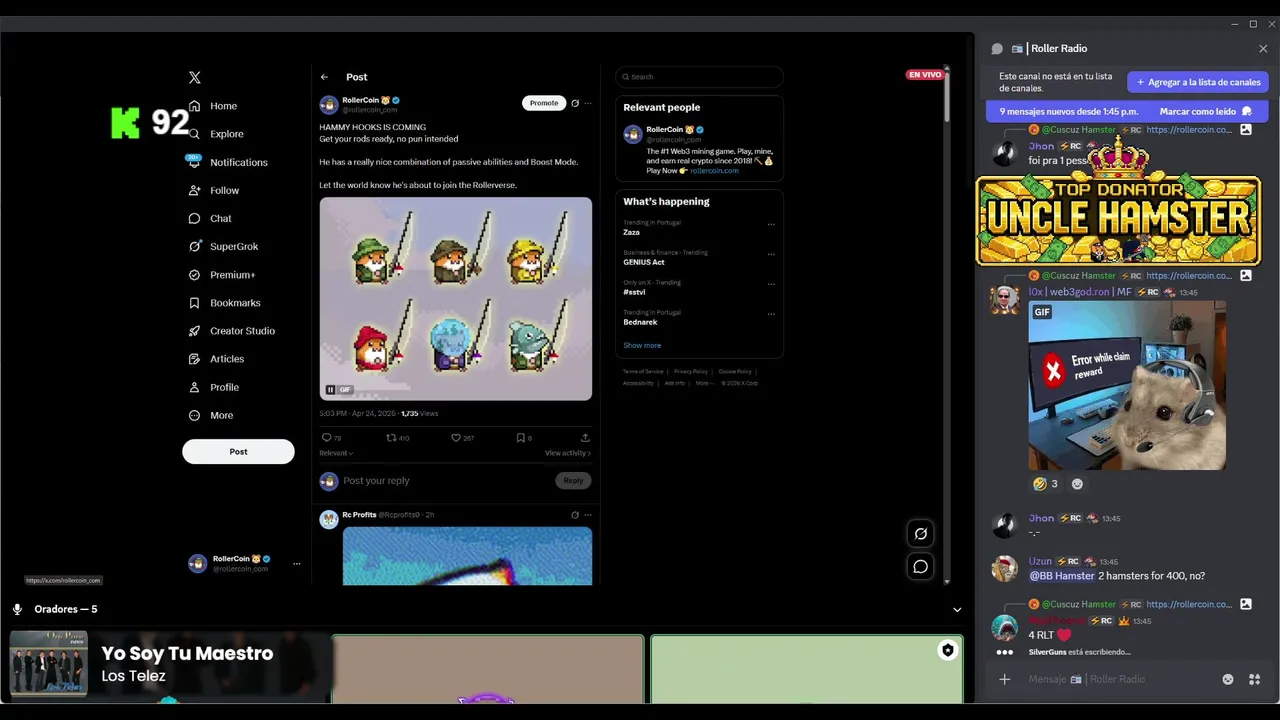Image resolution: width=1280 pixels, height=720 pixels.
Task: Click the Creator Studio rocket icon
Action: tap(195, 331)
